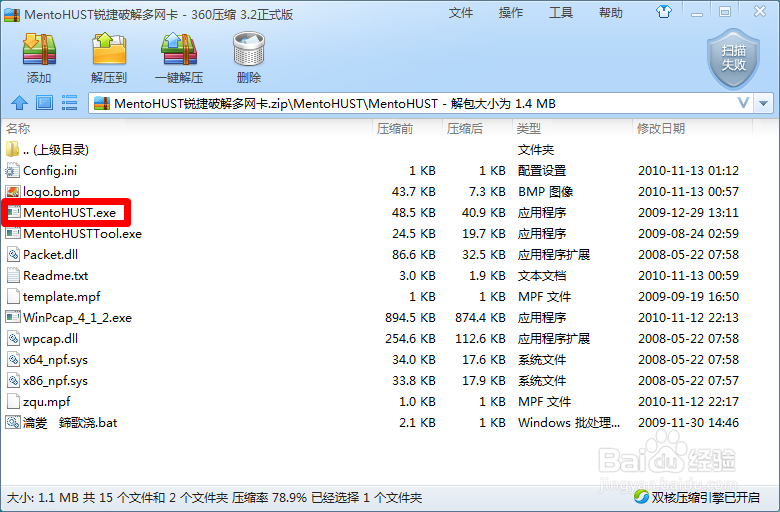The image size is (780, 512).
Task: Click the Readme.txt document icon
Action: 13,275
